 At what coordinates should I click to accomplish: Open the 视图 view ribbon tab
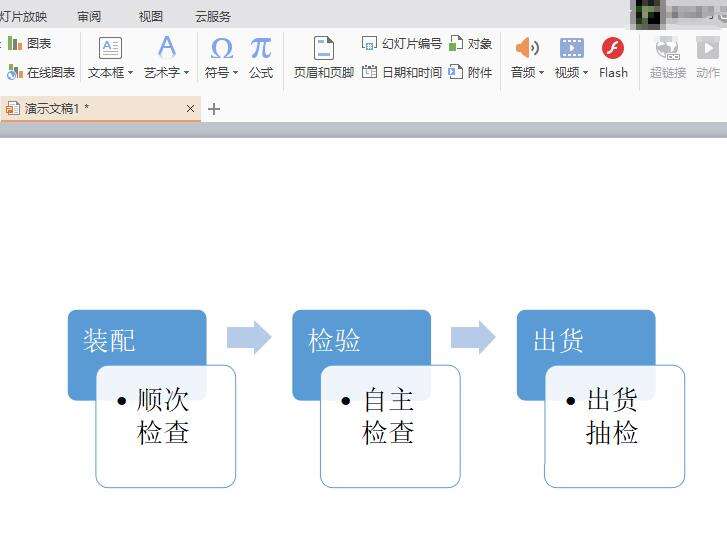click(x=151, y=17)
